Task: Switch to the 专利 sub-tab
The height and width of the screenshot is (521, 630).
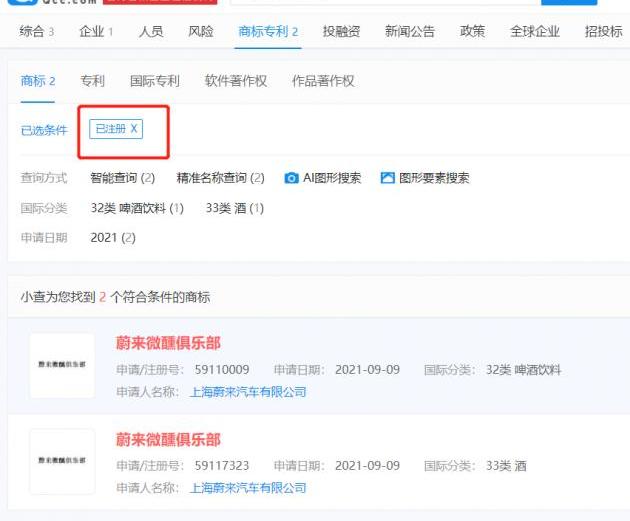Action: click(x=92, y=81)
